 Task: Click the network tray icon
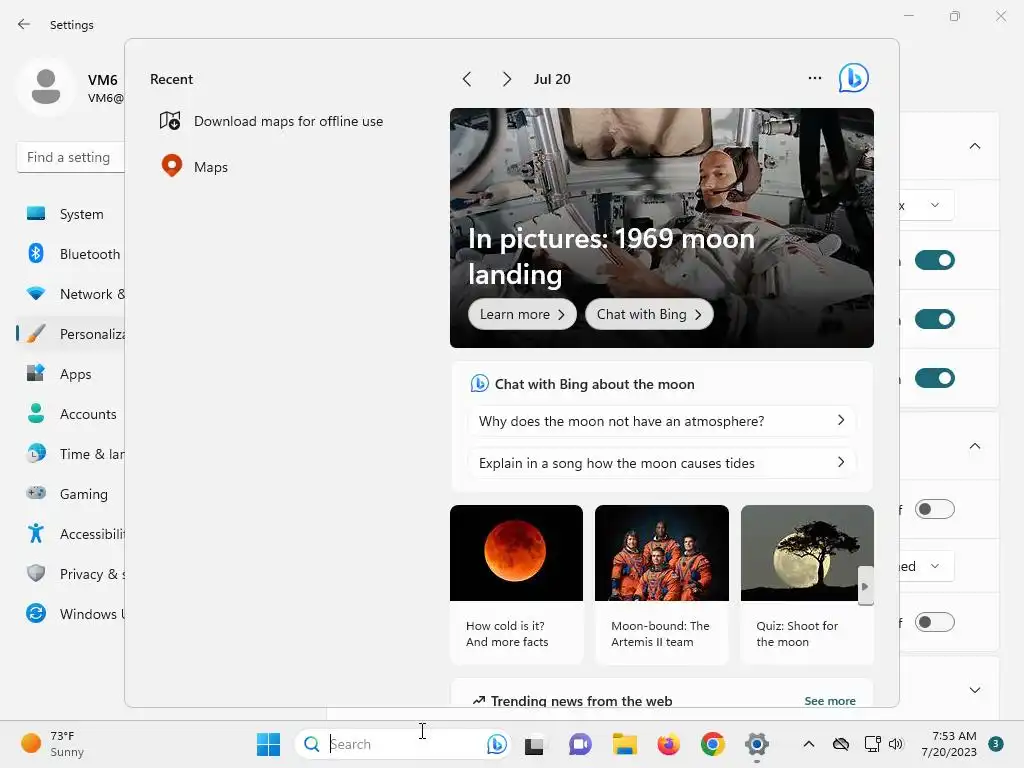(872, 744)
